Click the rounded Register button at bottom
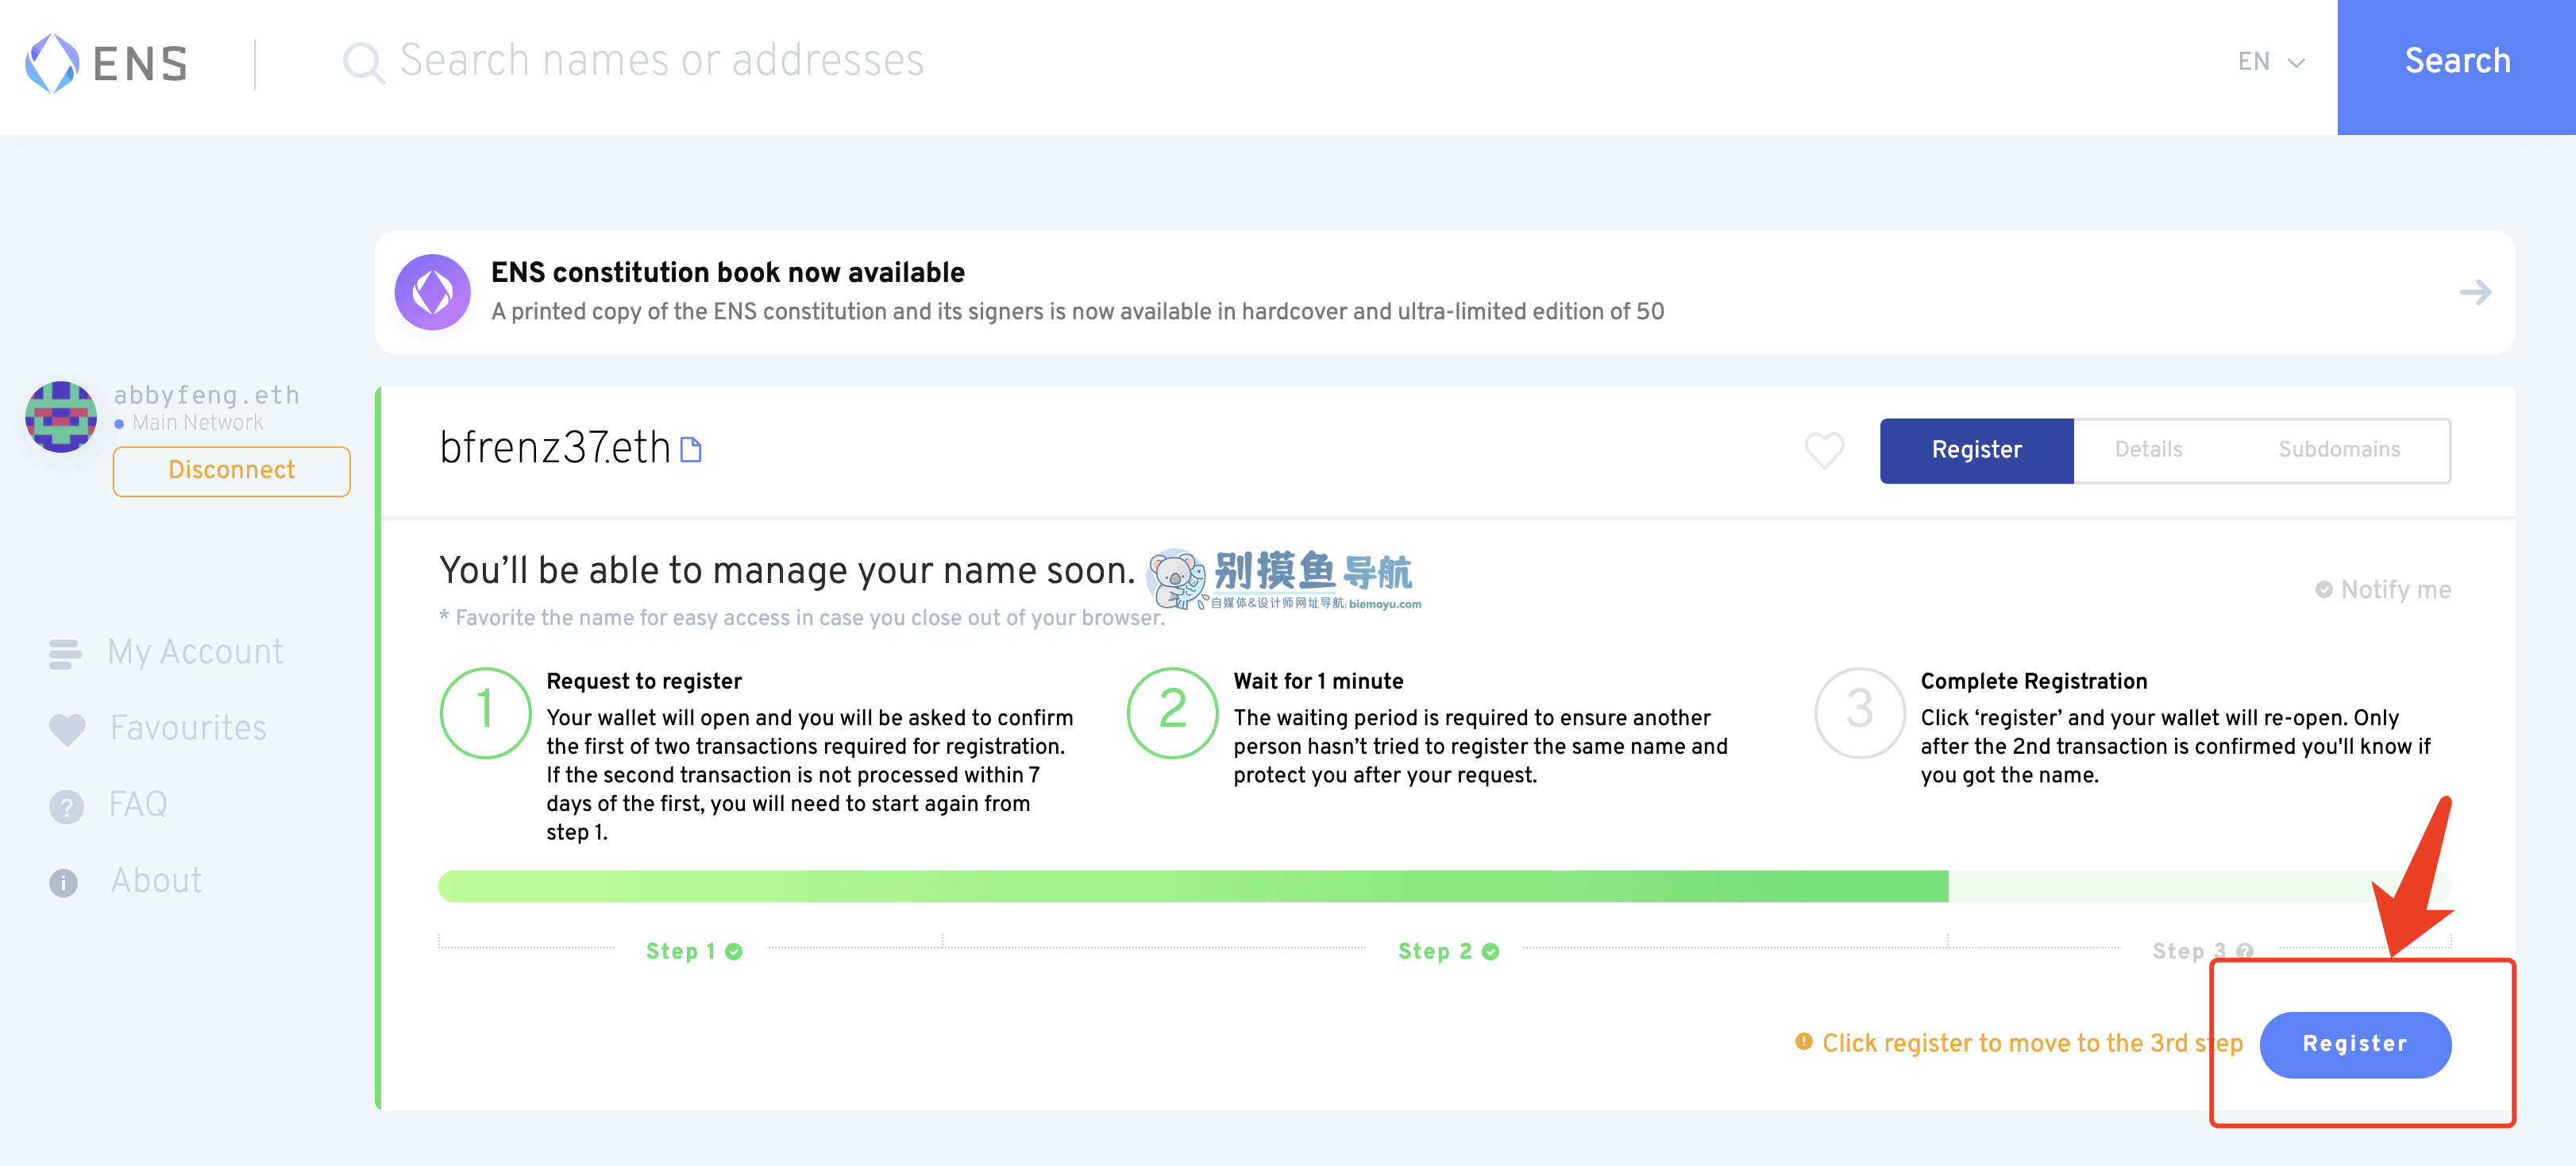The width and height of the screenshot is (2576, 1166). tap(2355, 1044)
